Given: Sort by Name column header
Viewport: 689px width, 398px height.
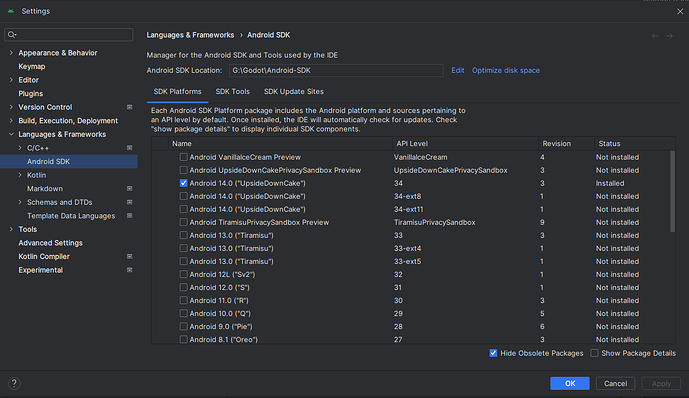Looking at the screenshot, I should [280, 144].
